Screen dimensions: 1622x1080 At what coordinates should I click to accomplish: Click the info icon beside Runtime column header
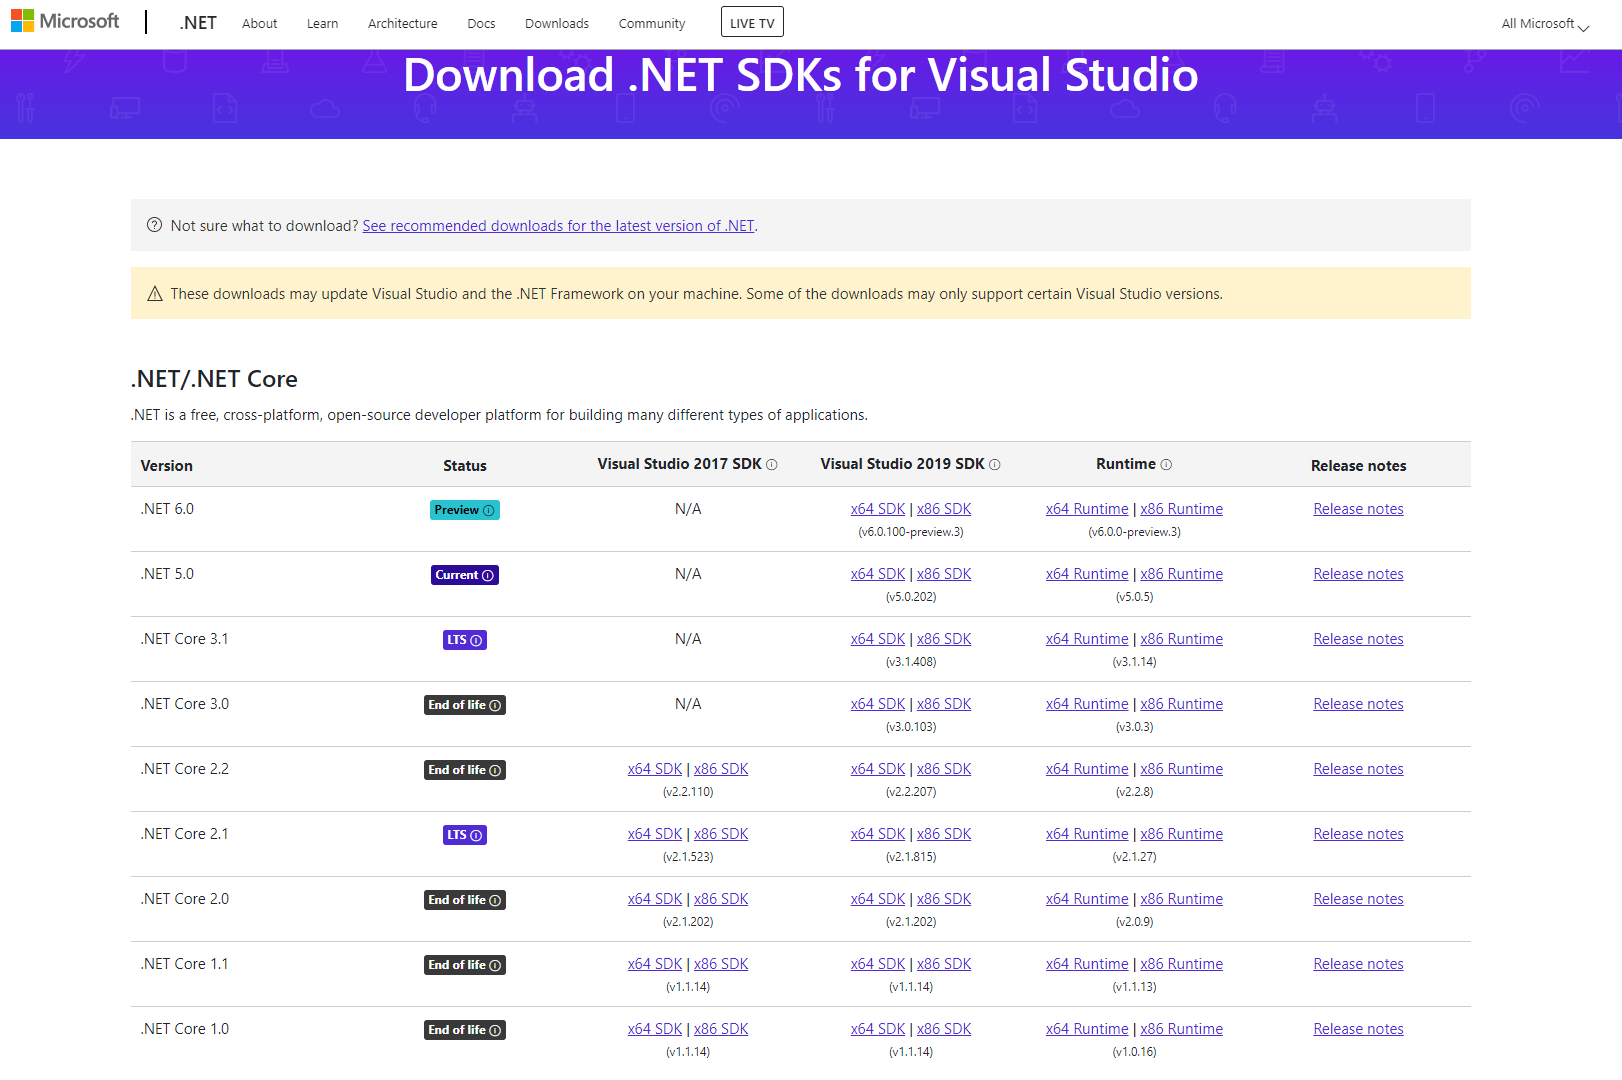[x=1166, y=464]
